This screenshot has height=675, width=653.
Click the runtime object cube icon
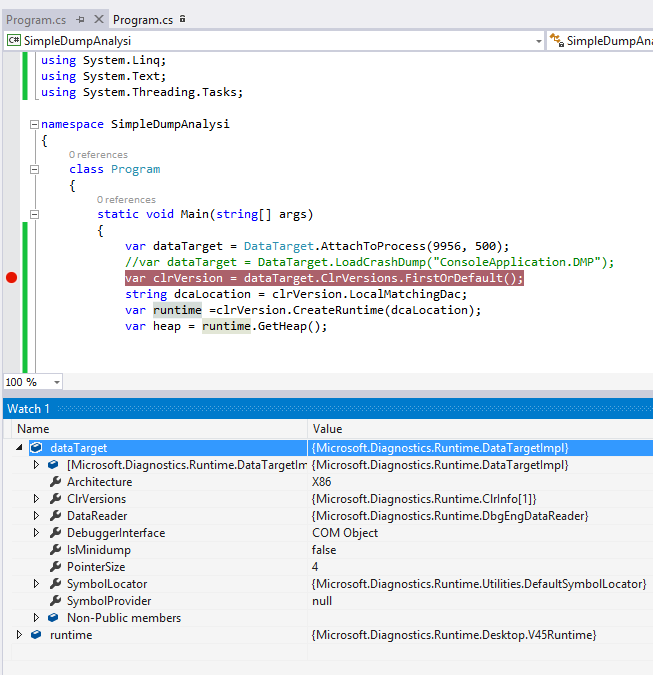click(36, 635)
